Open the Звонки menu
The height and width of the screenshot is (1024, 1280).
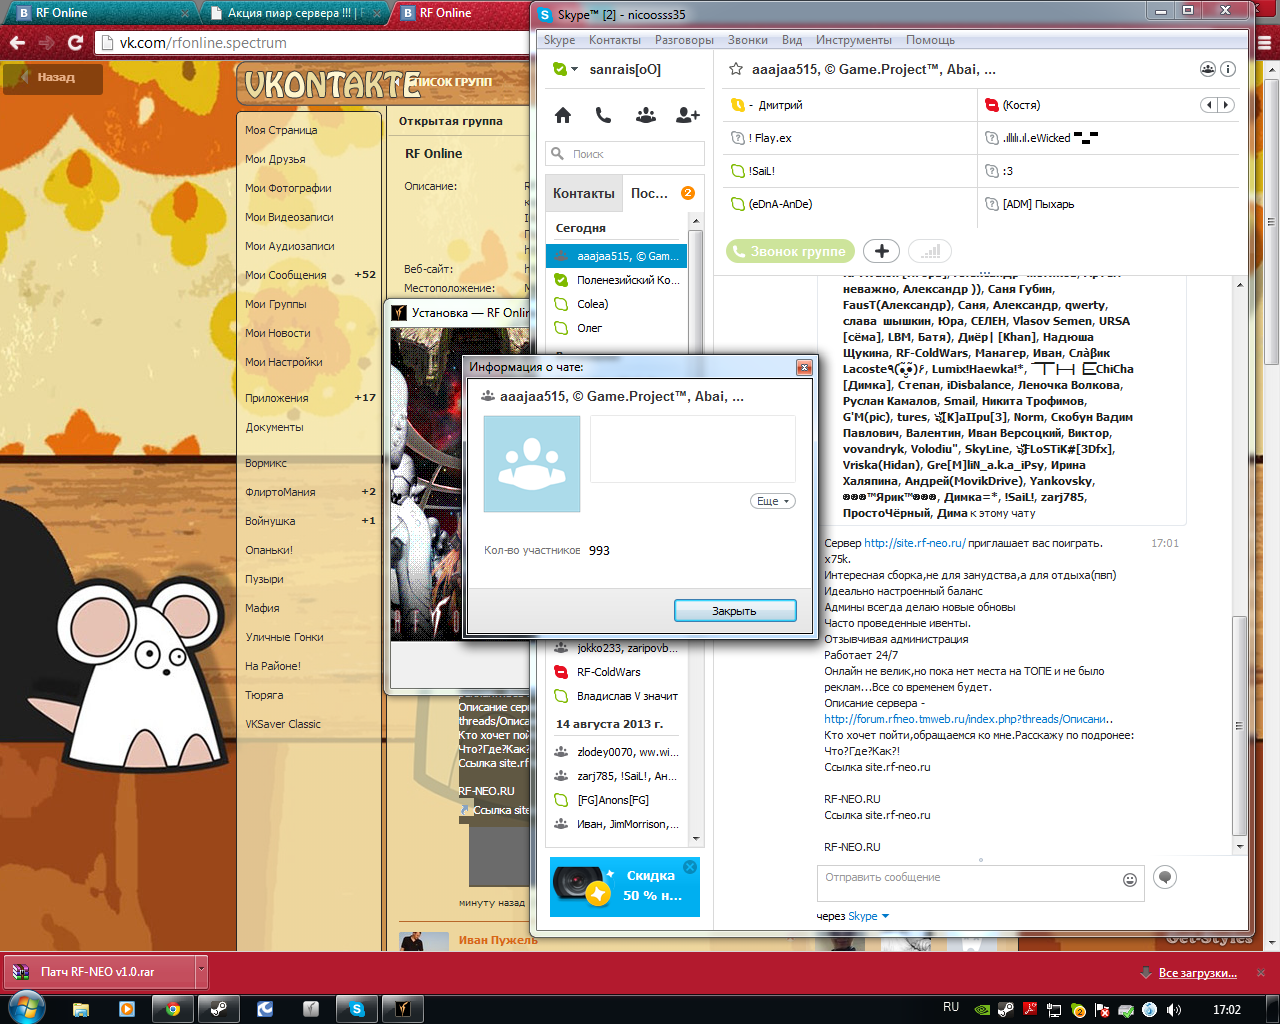(x=748, y=40)
